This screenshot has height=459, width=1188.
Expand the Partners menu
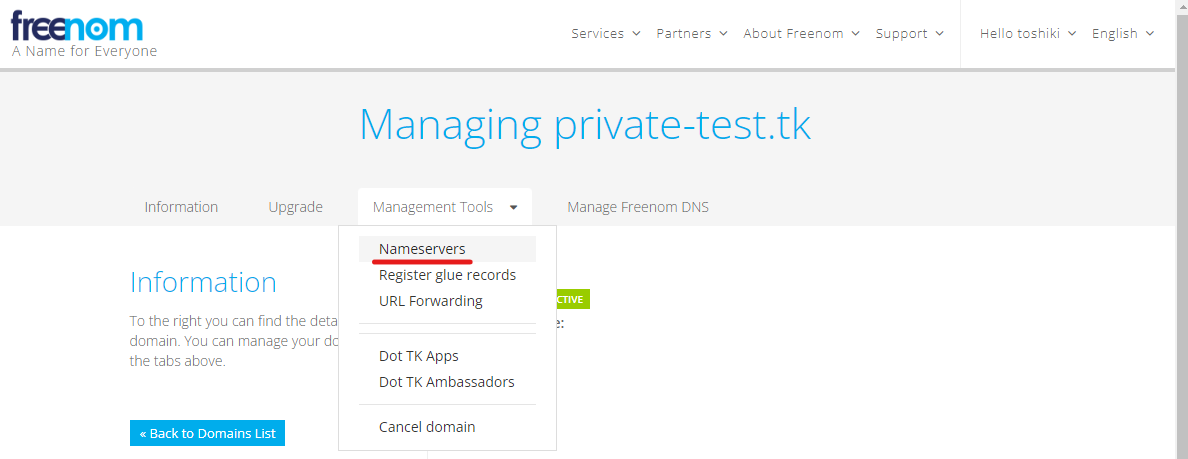pos(691,33)
